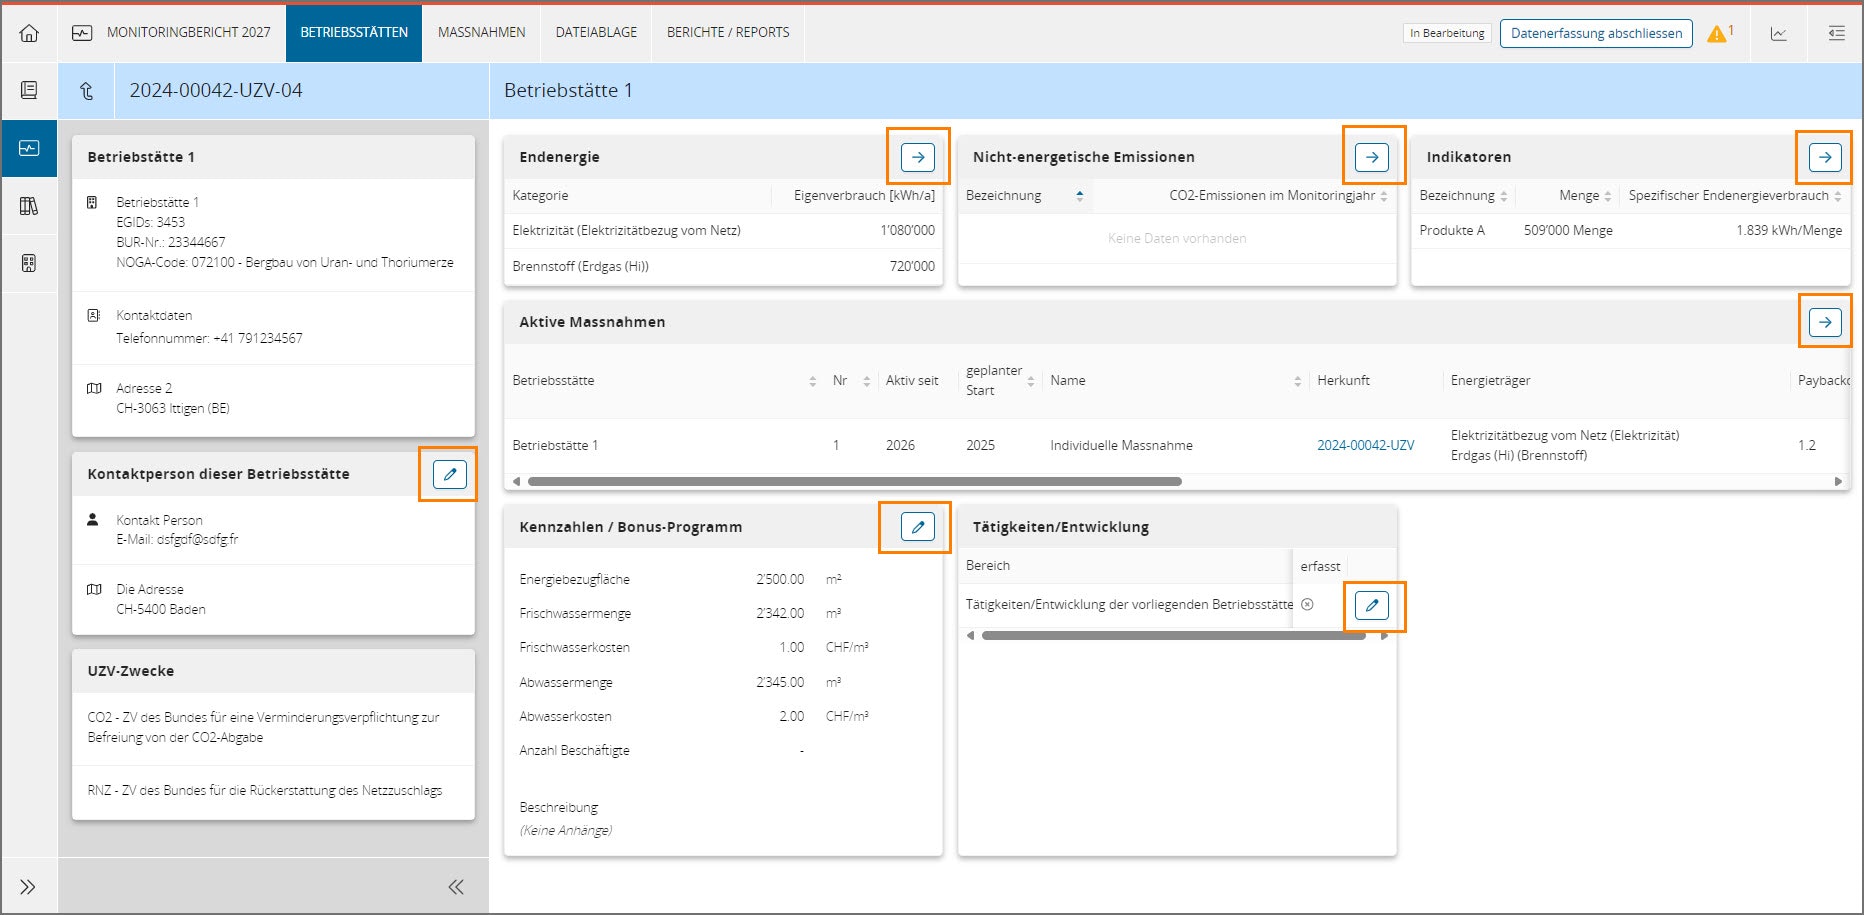Go back using the up-arrow beside 2024-00042-UZV-04

click(87, 91)
